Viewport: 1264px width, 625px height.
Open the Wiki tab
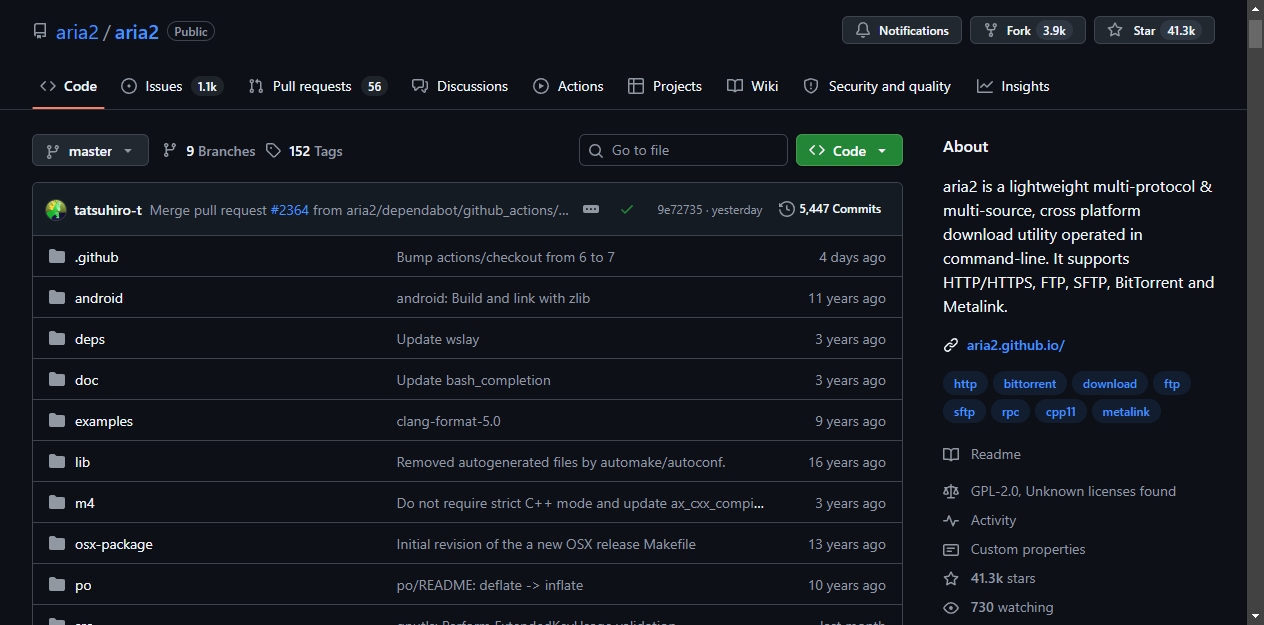[x=753, y=86]
